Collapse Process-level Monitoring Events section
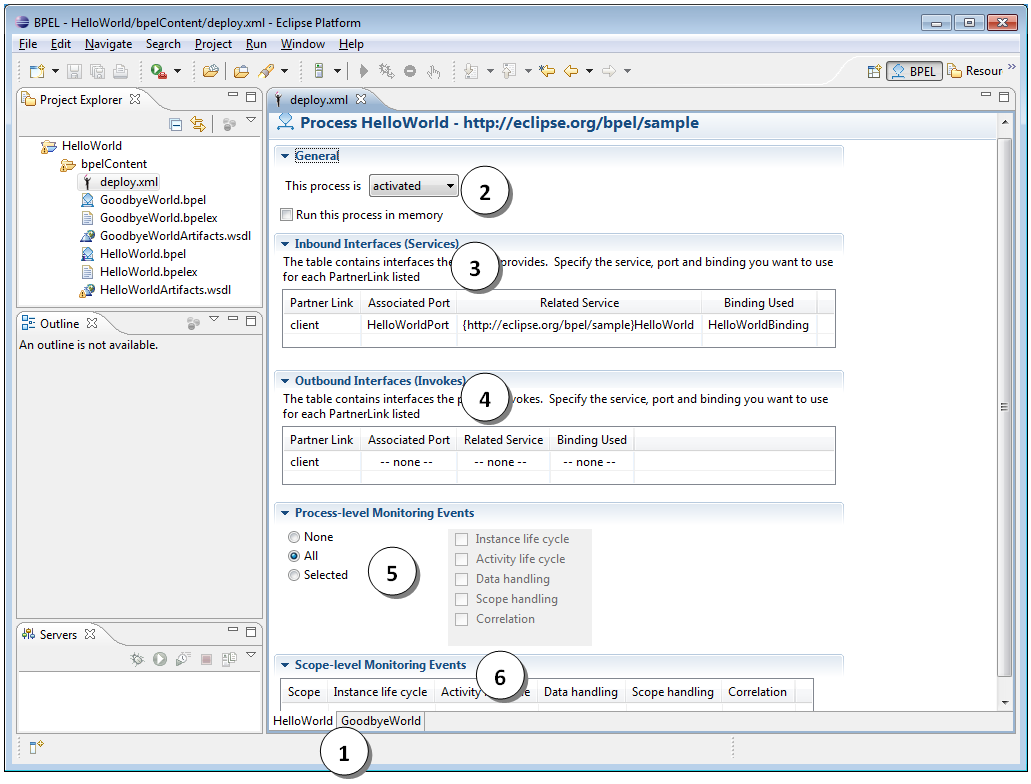The image size is (1031, 784). (285, 513)
